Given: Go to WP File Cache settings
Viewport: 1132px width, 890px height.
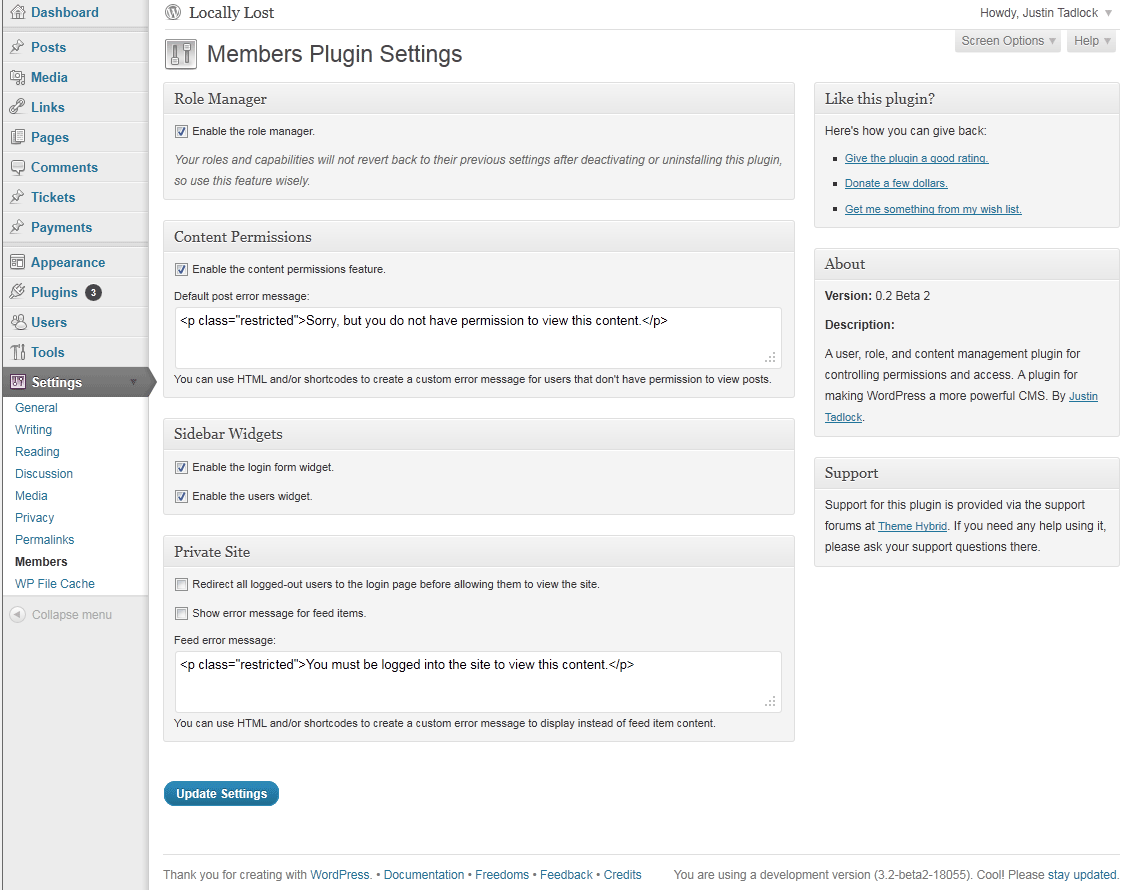Looking at the screenshot, I should click(55, 584).
